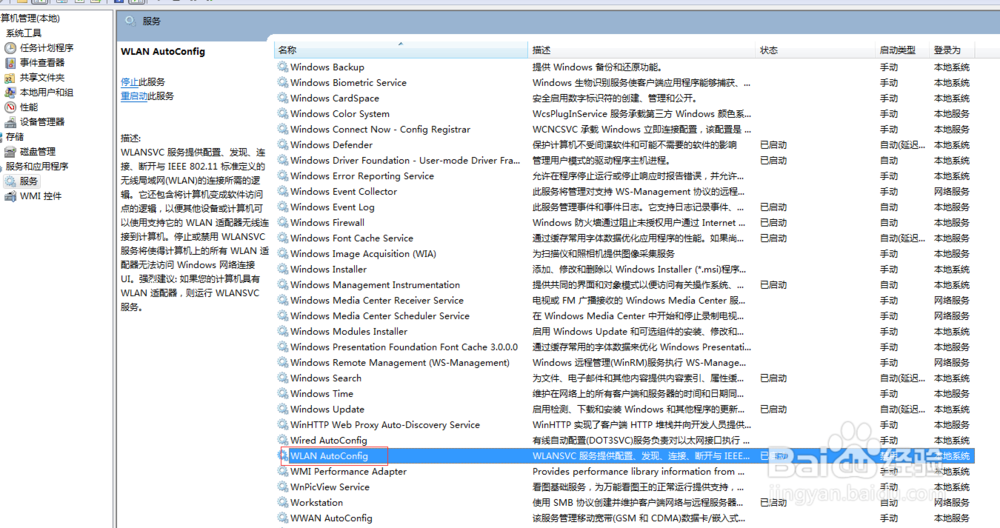Screen dimensions: 1000x528
Task: Select 服务和应用程序 in the tree
Action: click(37, 166)
